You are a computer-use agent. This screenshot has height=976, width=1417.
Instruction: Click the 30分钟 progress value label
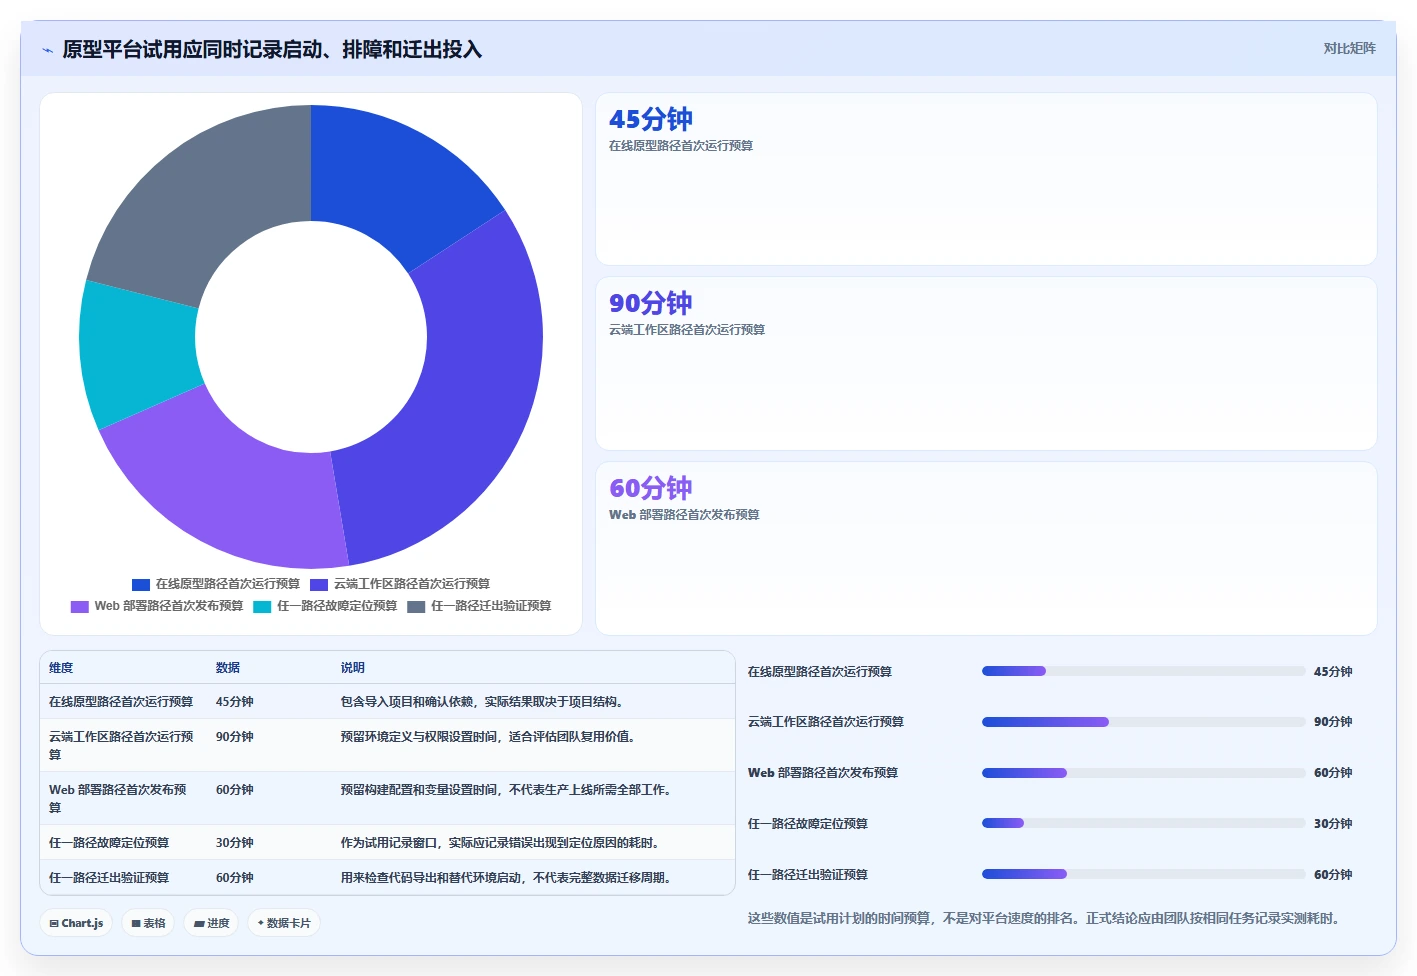click(1333, 823)
